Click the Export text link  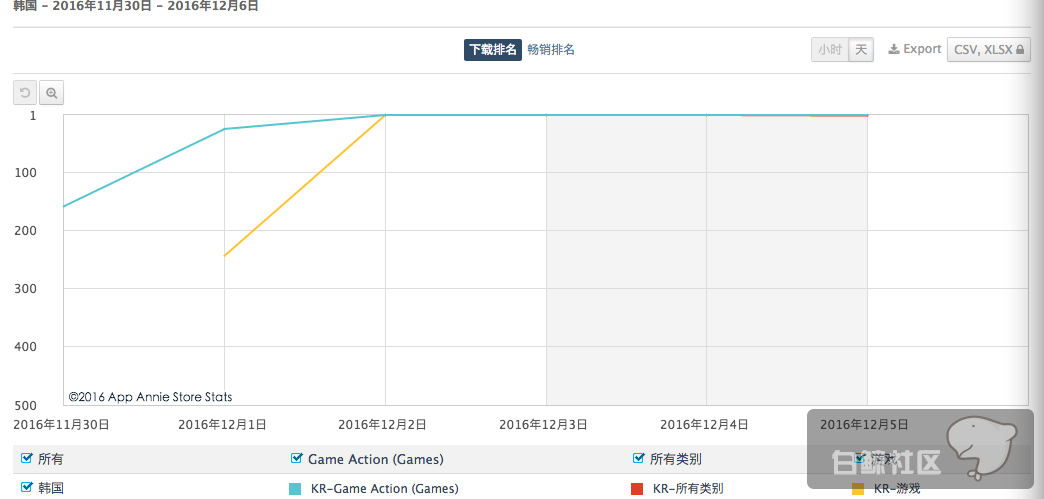coord(922,49)
